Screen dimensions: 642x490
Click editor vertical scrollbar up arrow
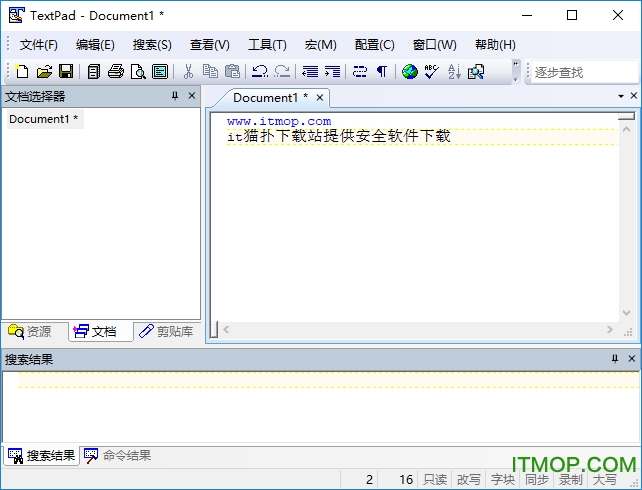click(626, 129)
